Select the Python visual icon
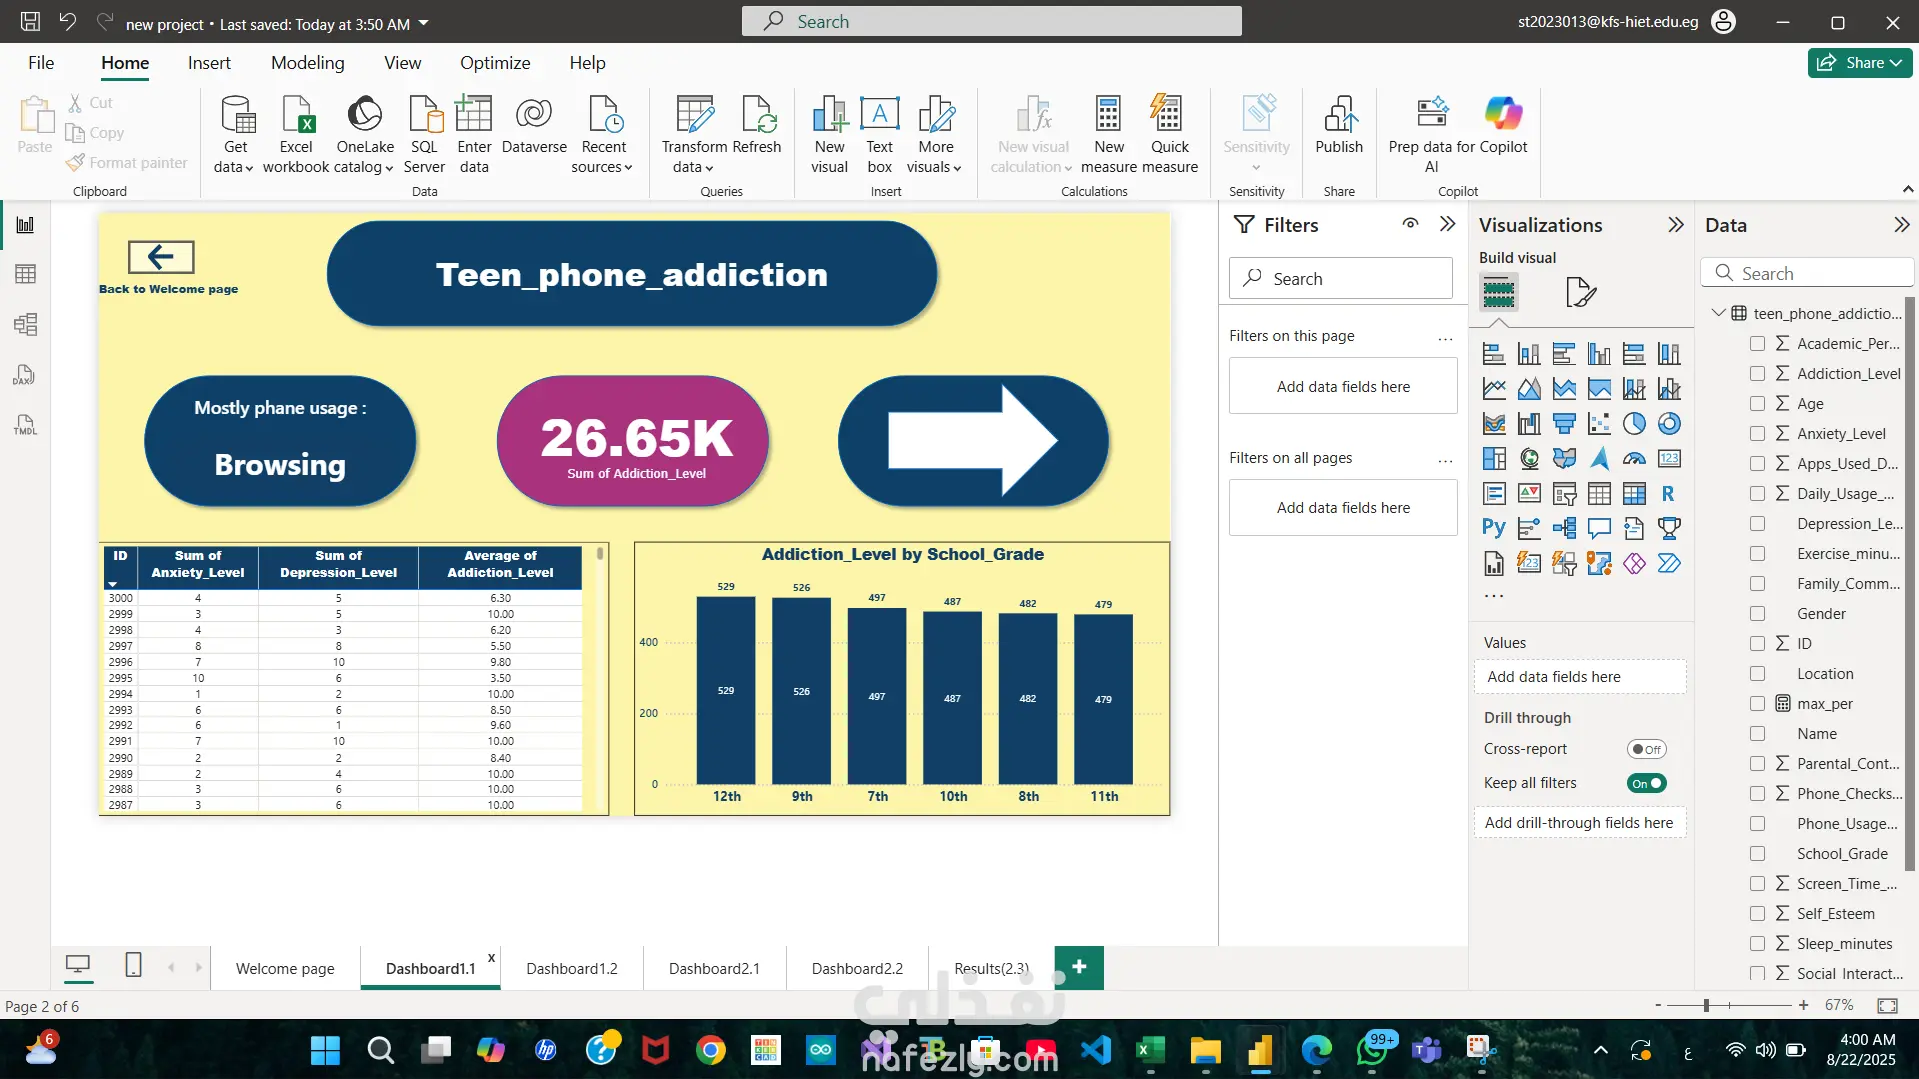1919x1079 pixels. coord(1493,528)
